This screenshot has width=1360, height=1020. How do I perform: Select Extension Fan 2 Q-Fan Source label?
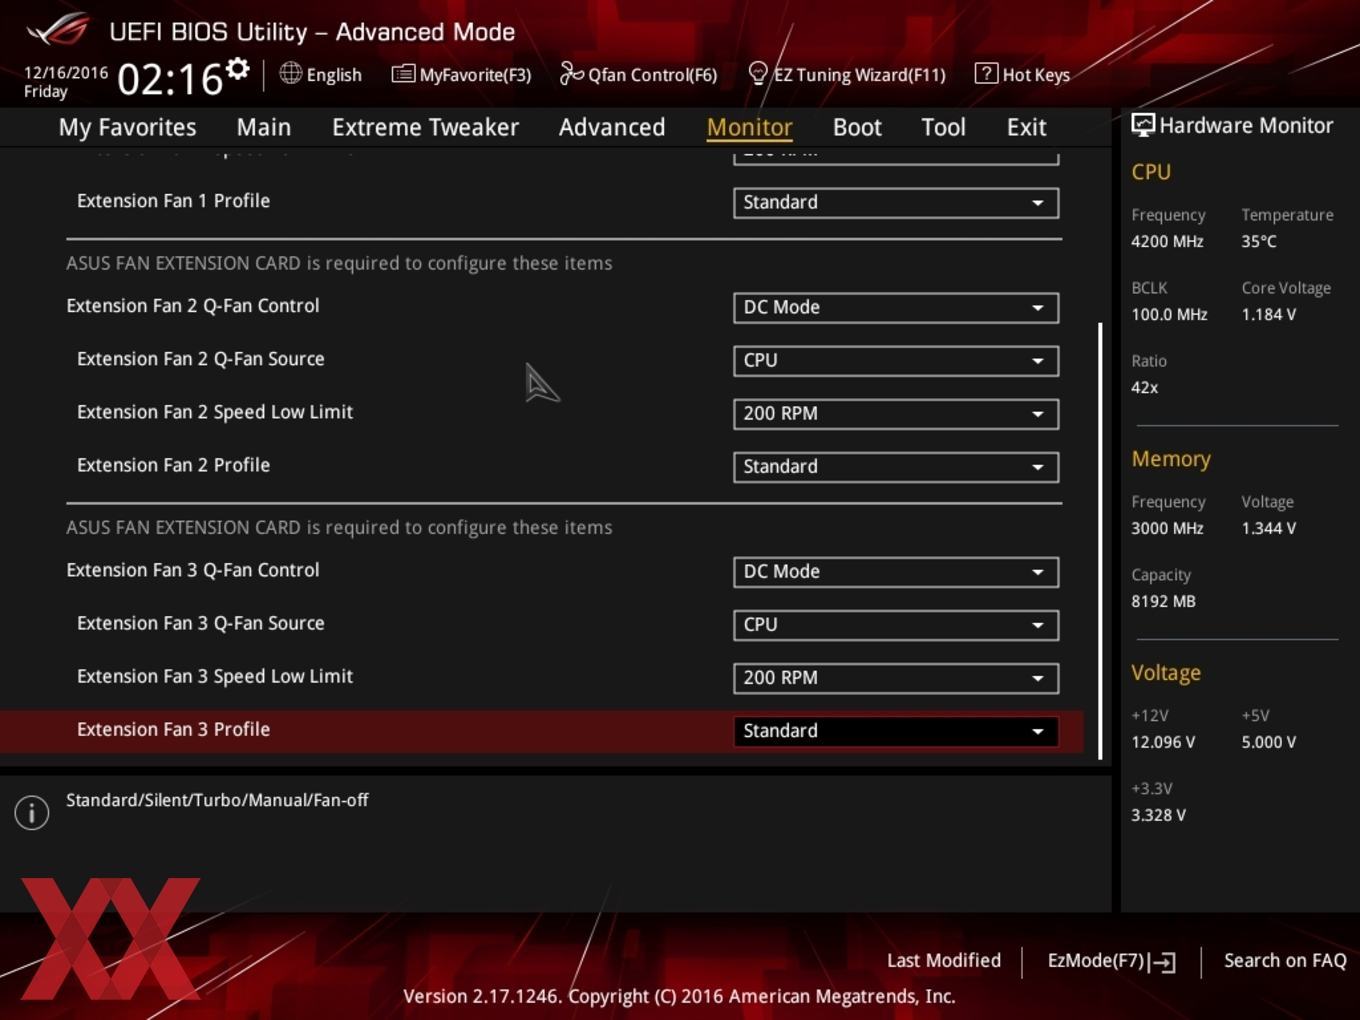pos(201,359)
